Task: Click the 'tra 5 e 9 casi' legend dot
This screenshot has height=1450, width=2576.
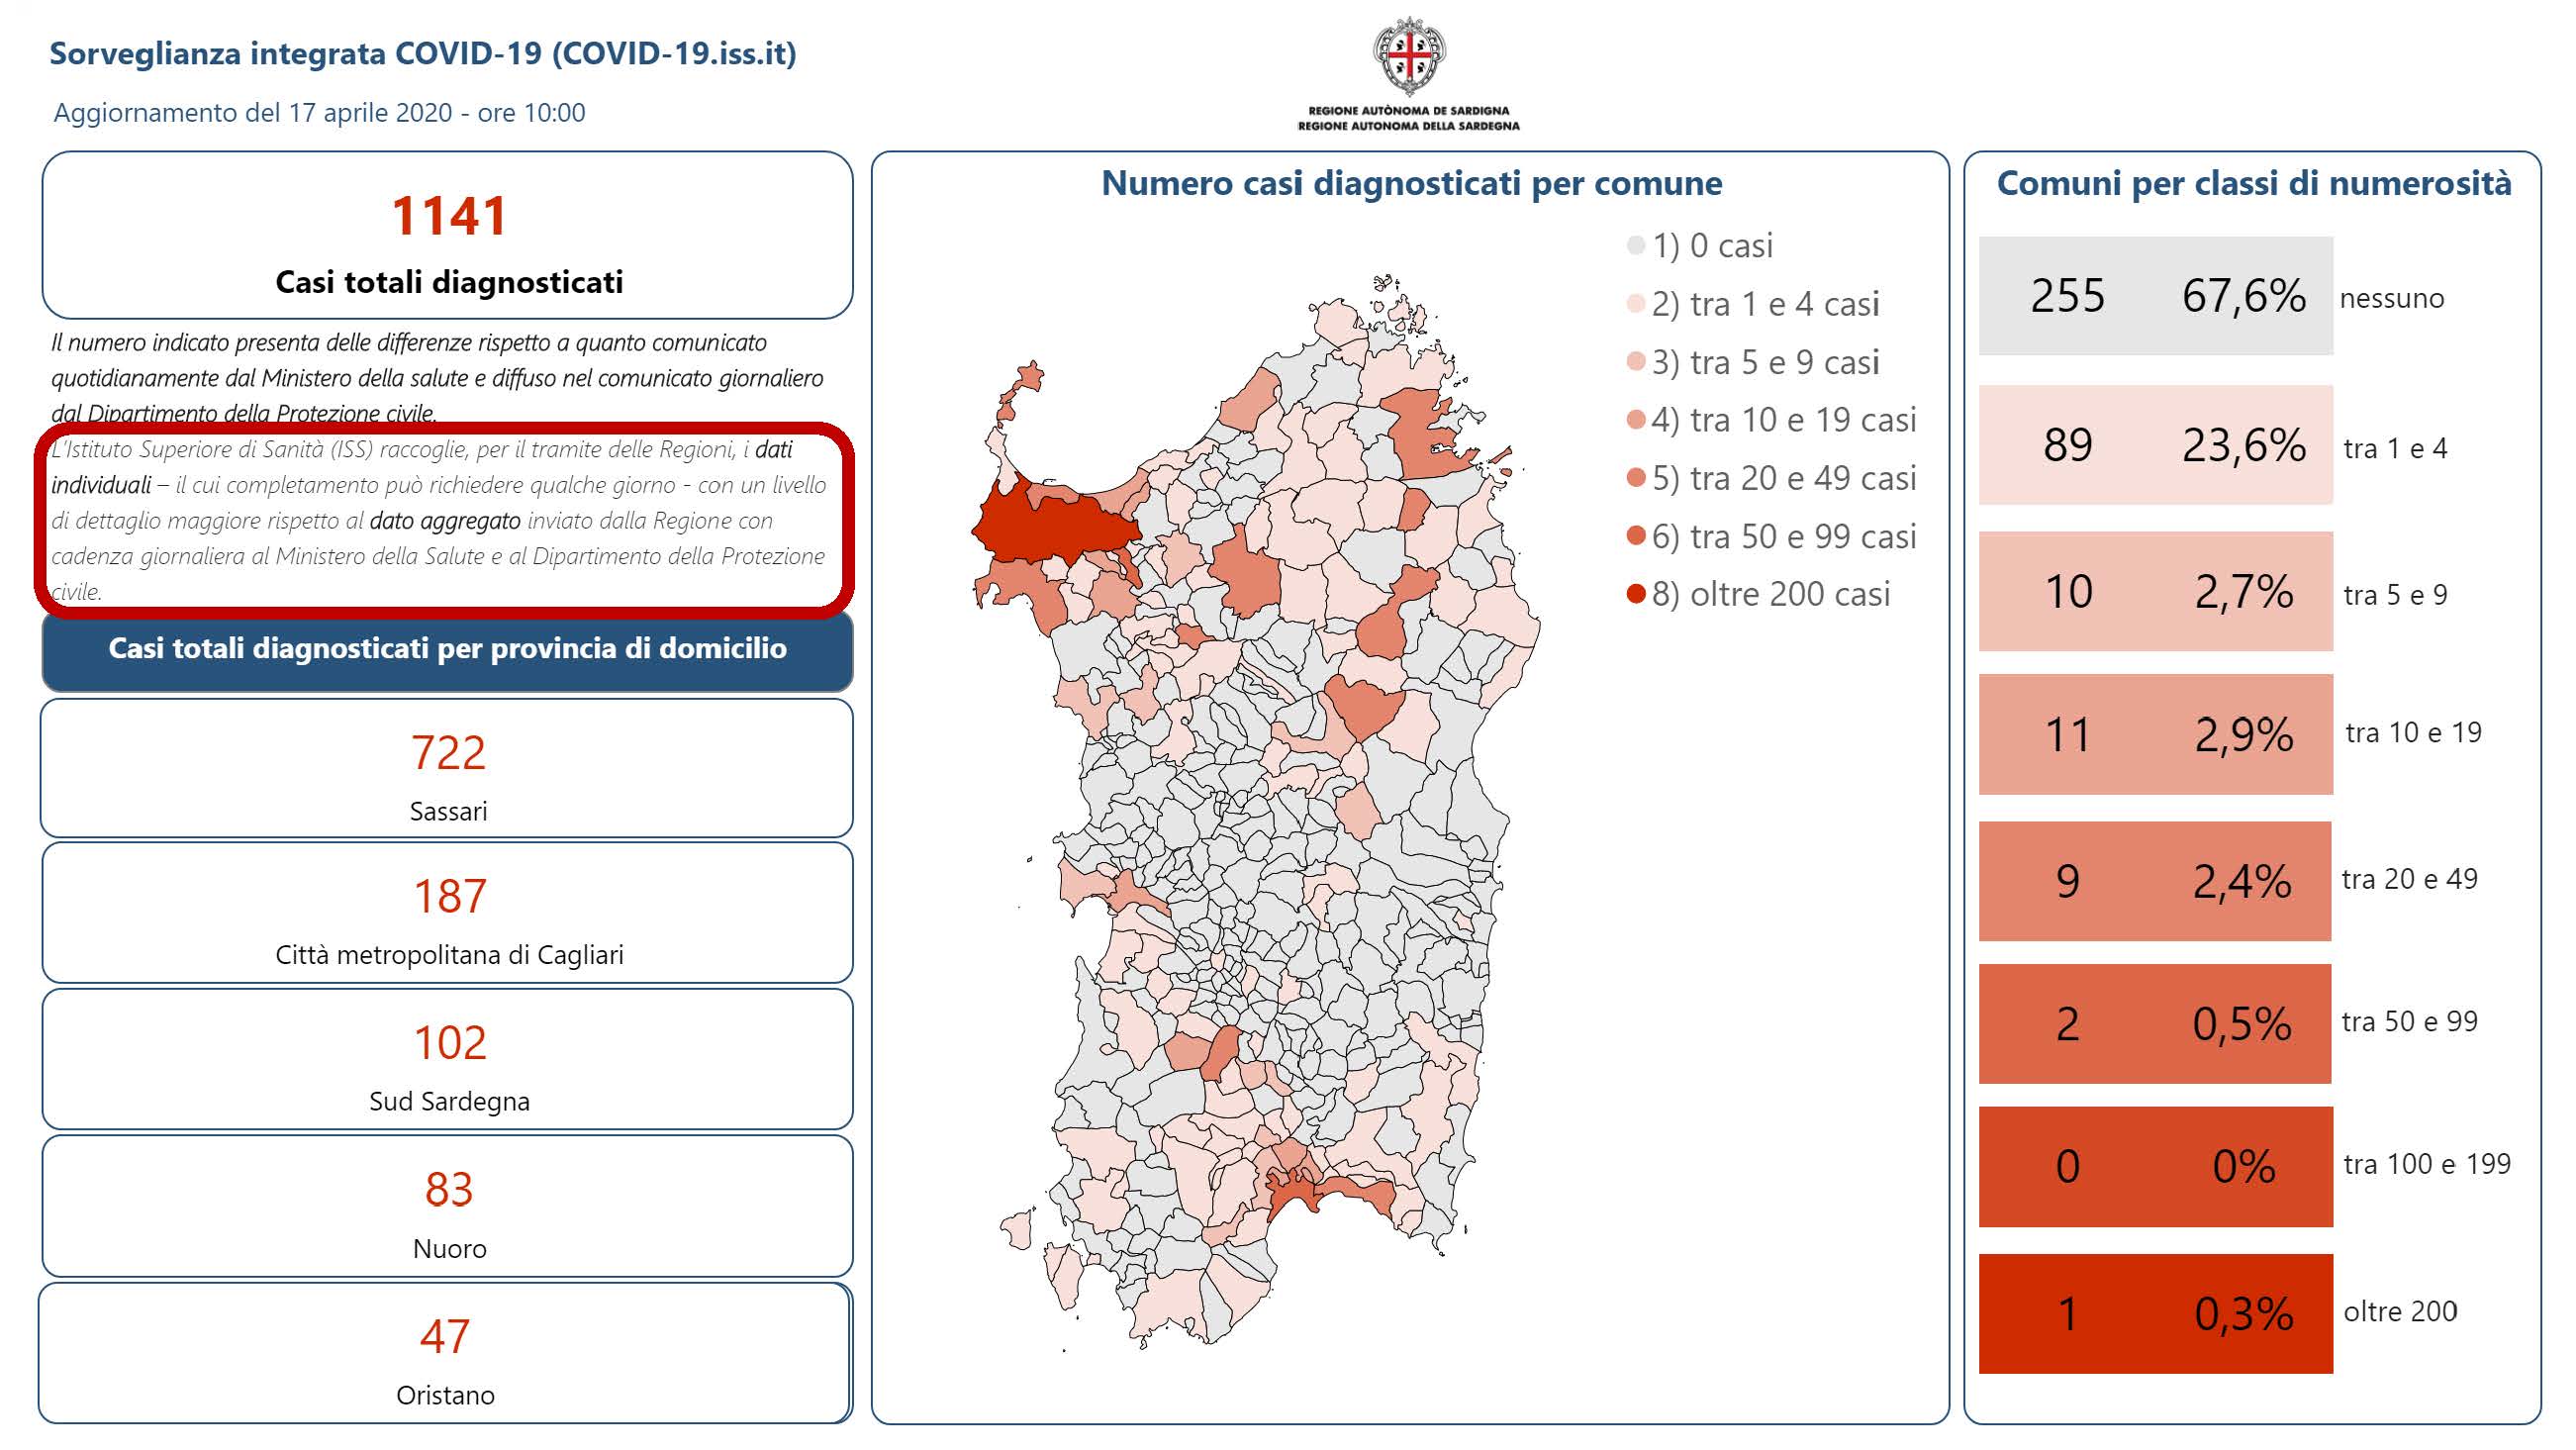Action: (x=1636, y=361)
